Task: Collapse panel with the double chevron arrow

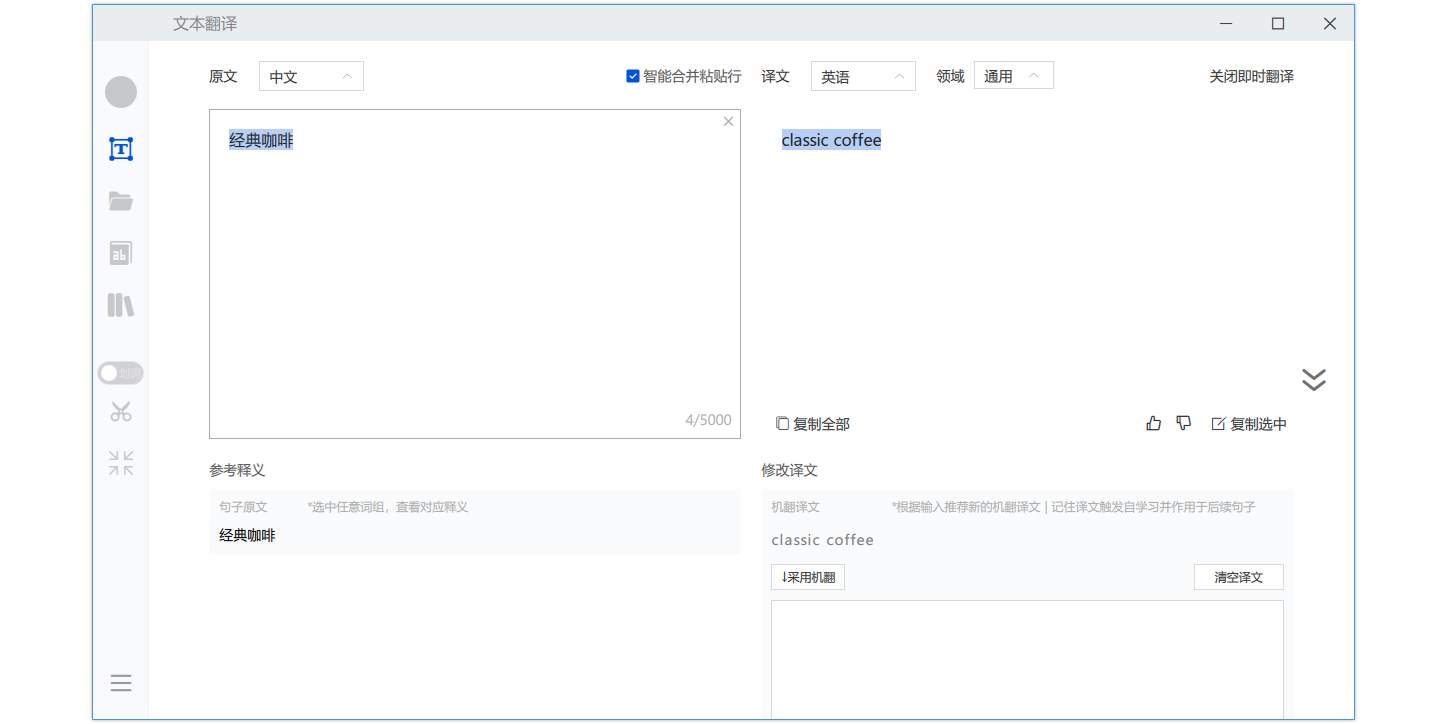Action: tap(1313, 380)
